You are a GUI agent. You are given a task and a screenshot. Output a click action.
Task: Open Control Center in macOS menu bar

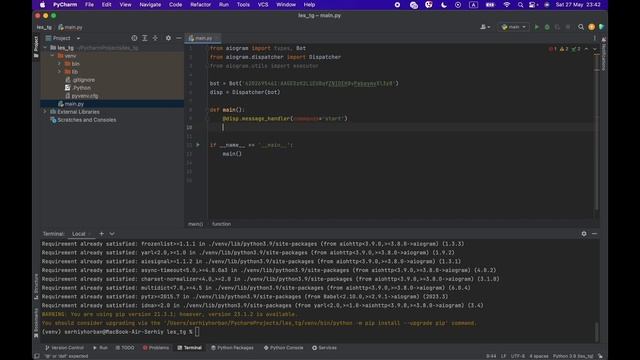click(x=533, y=5)
